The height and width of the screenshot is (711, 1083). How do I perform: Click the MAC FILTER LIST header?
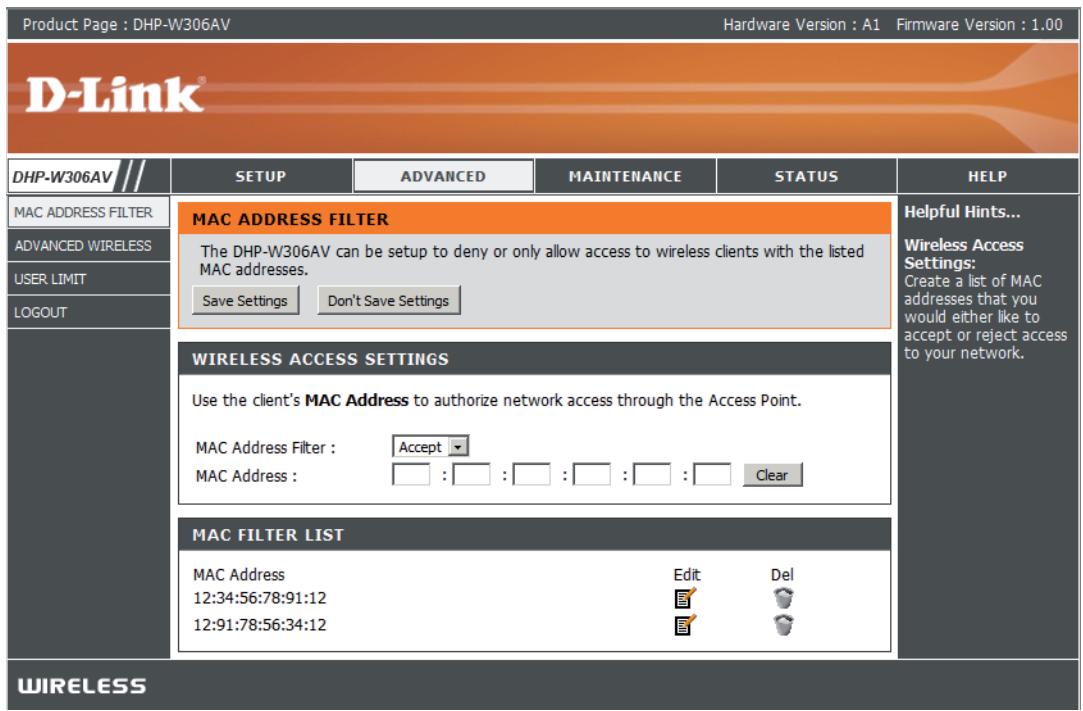click(268, 535)
